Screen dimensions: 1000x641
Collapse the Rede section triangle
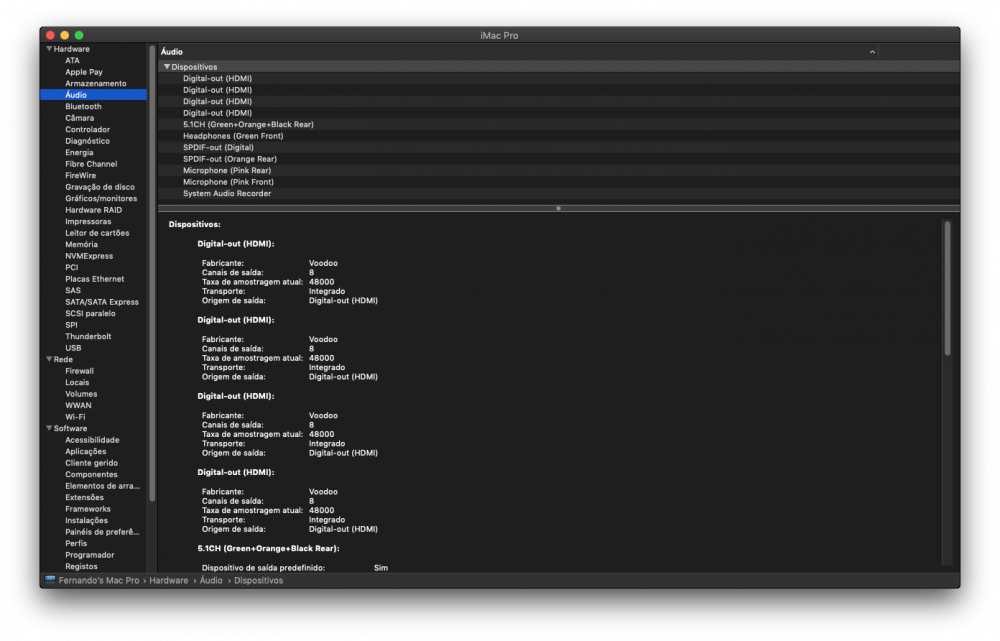point(49,359)
